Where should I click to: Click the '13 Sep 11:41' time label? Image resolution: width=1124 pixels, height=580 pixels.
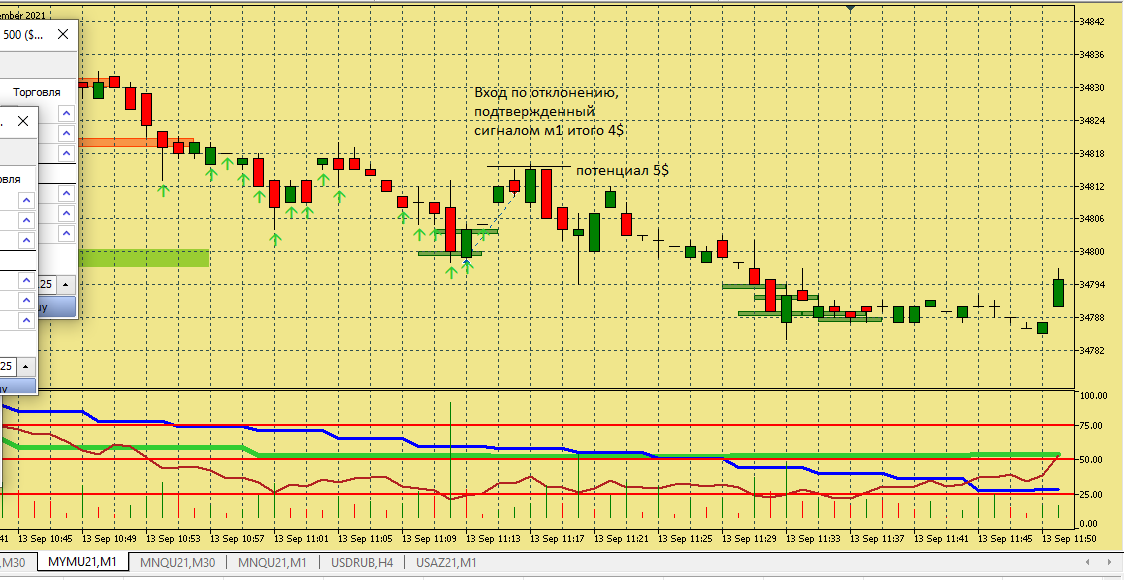[x=940, y=538]
